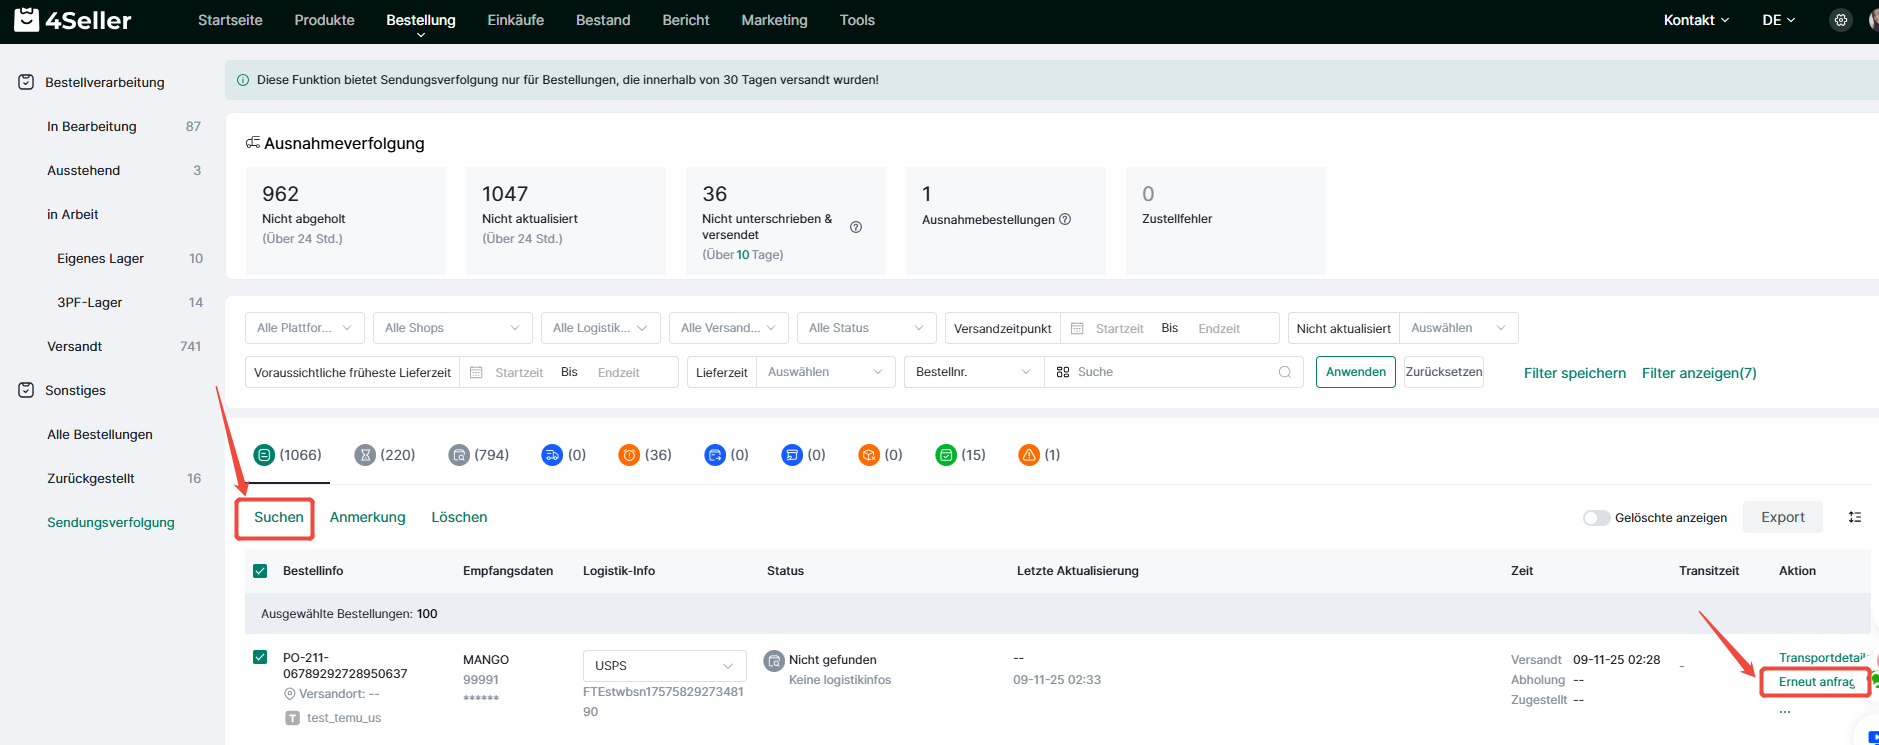The height and width of the screenshot is (745, 1879).
Task: Open the Einkäufe menu
Action: (516, 20)
